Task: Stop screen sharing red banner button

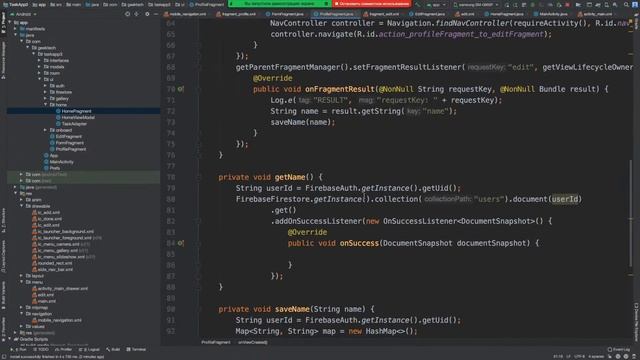Action: tap(372, 4)
